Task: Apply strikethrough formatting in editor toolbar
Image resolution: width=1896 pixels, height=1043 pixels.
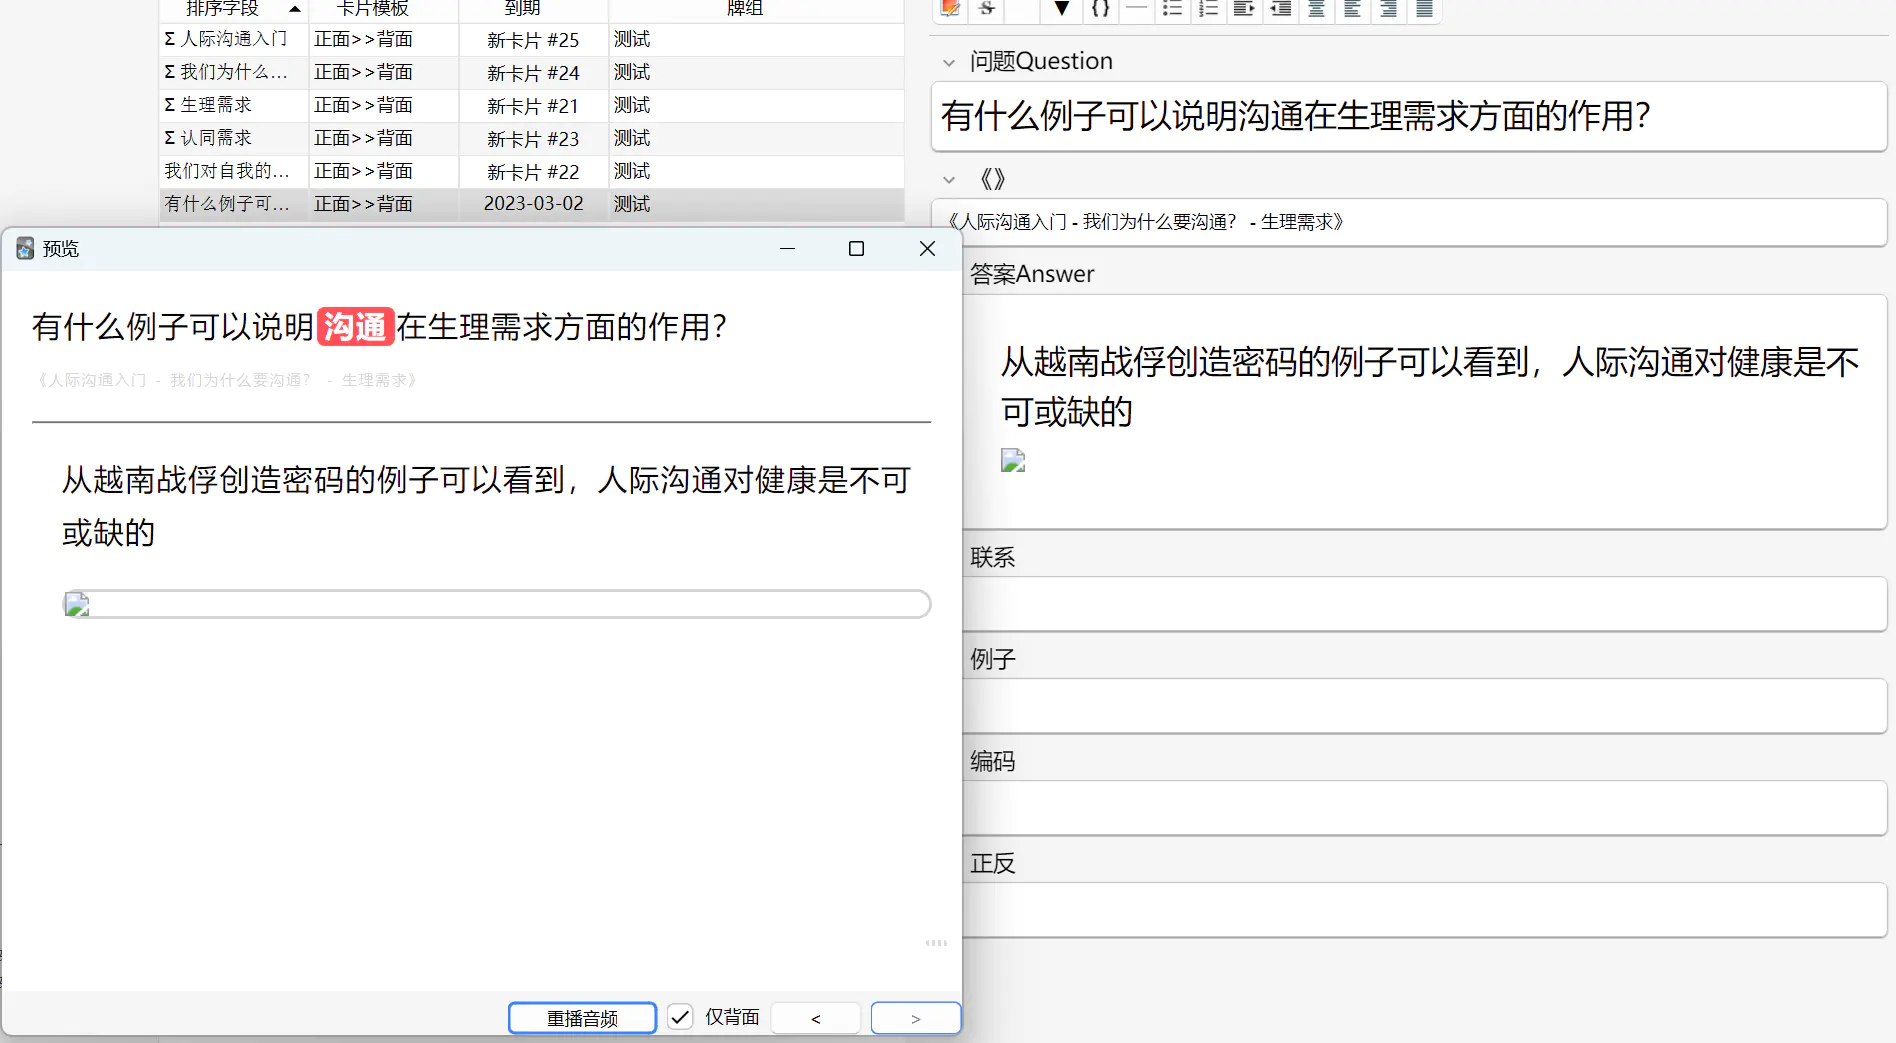Action: click(x=987, y=9)
